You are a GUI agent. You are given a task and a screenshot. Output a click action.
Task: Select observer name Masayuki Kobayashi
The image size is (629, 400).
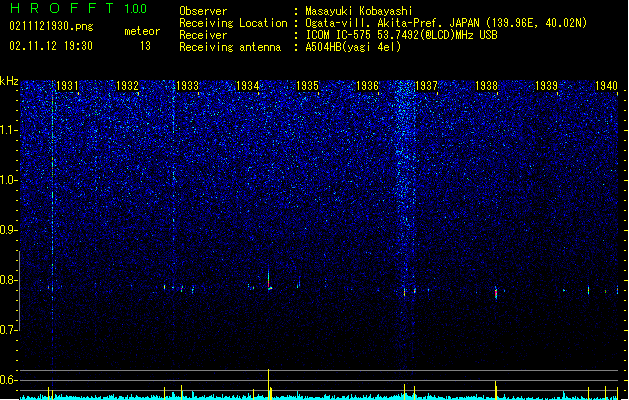[x=359, y=11]
